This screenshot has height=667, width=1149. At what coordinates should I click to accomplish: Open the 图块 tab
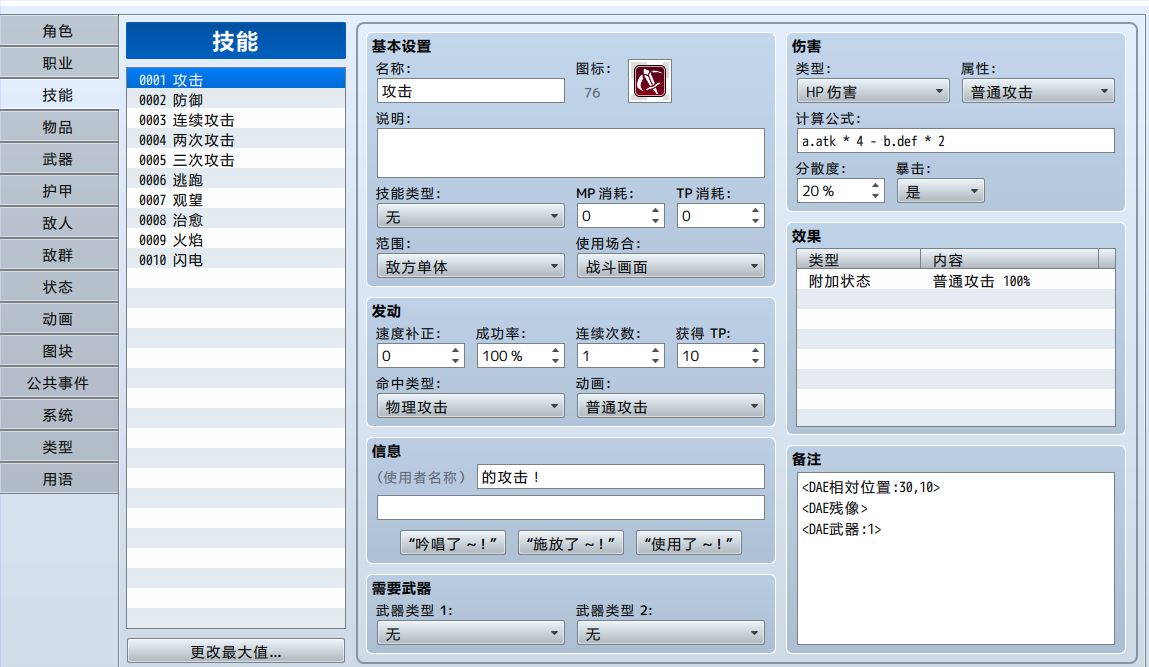coord(59,351)
